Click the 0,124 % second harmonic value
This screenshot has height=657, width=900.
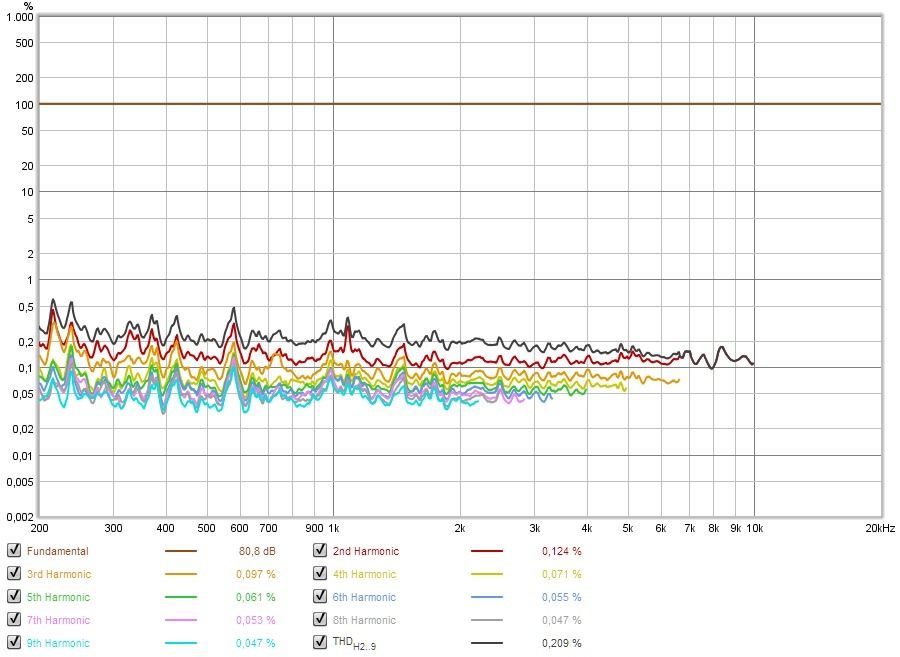(x=561, y=551)
